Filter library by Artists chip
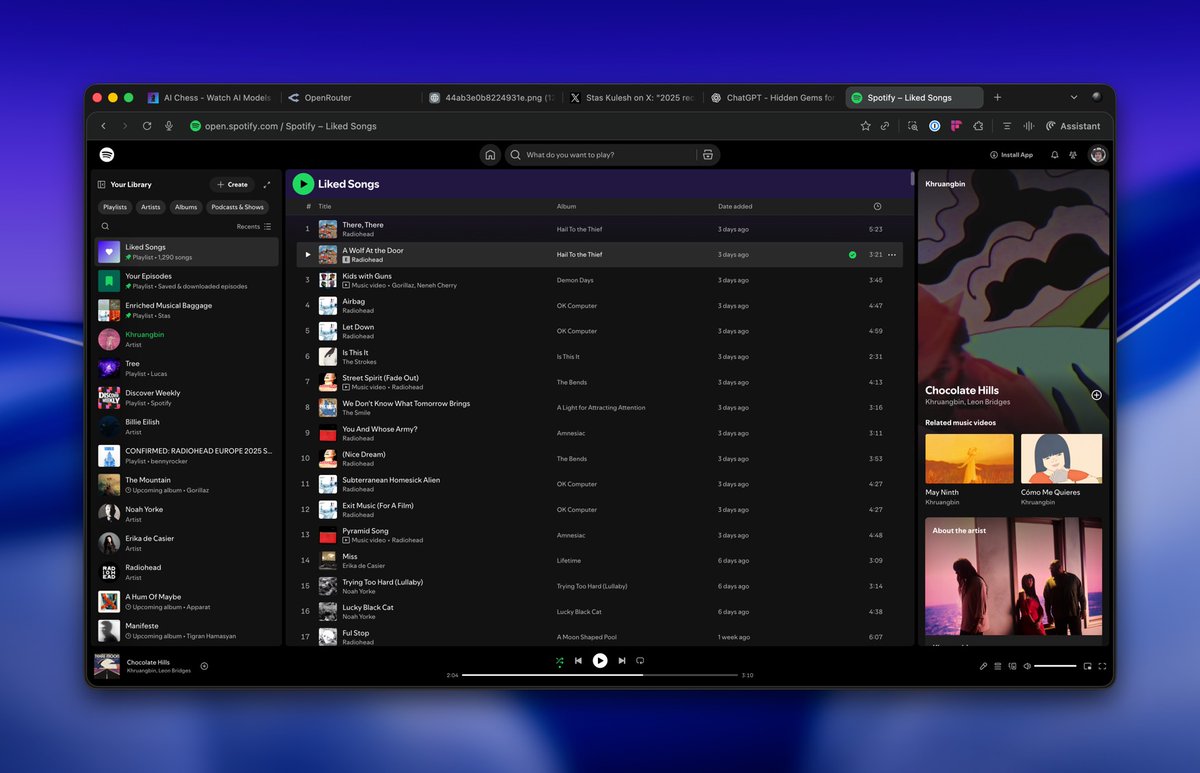Image resolution: width=1200 pixels, height=773 pixels. tap(150, 207)
